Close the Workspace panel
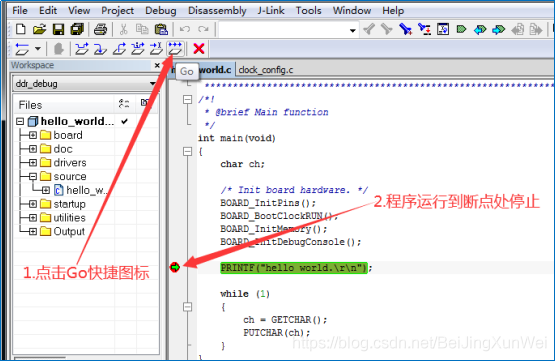Viewport: 556px width, 361px height. pos(157,65)
